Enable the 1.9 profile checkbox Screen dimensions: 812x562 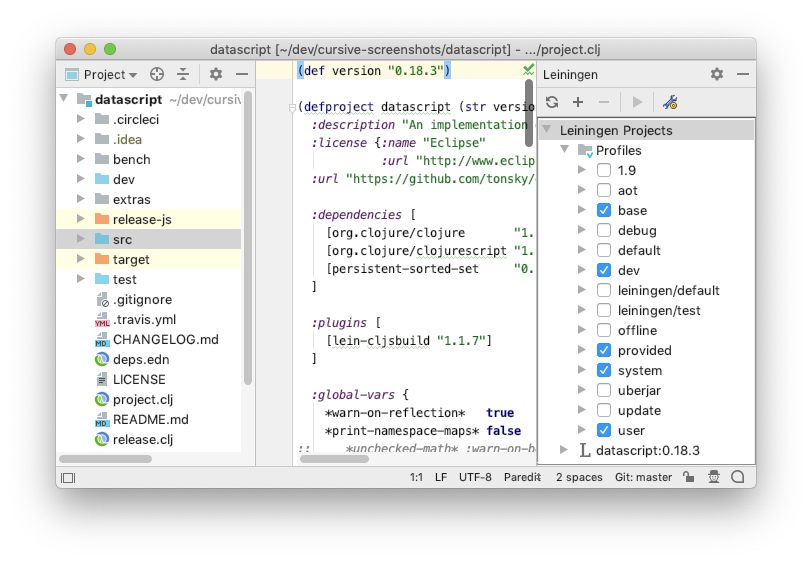604,170
